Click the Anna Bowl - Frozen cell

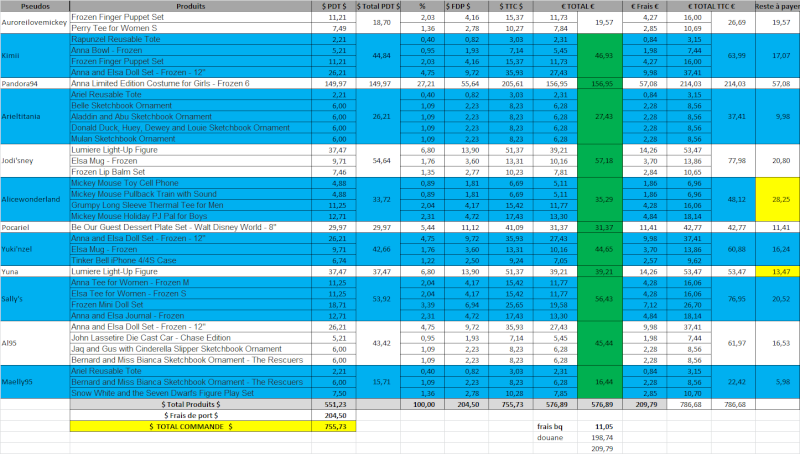point(190,51)
